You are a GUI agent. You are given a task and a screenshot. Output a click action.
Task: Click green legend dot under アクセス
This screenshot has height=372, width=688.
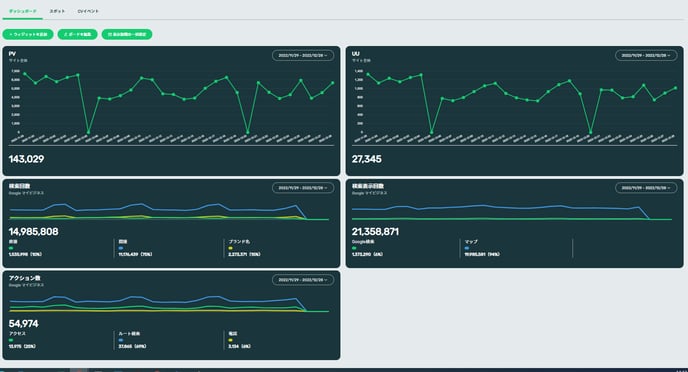click(11, 340)
